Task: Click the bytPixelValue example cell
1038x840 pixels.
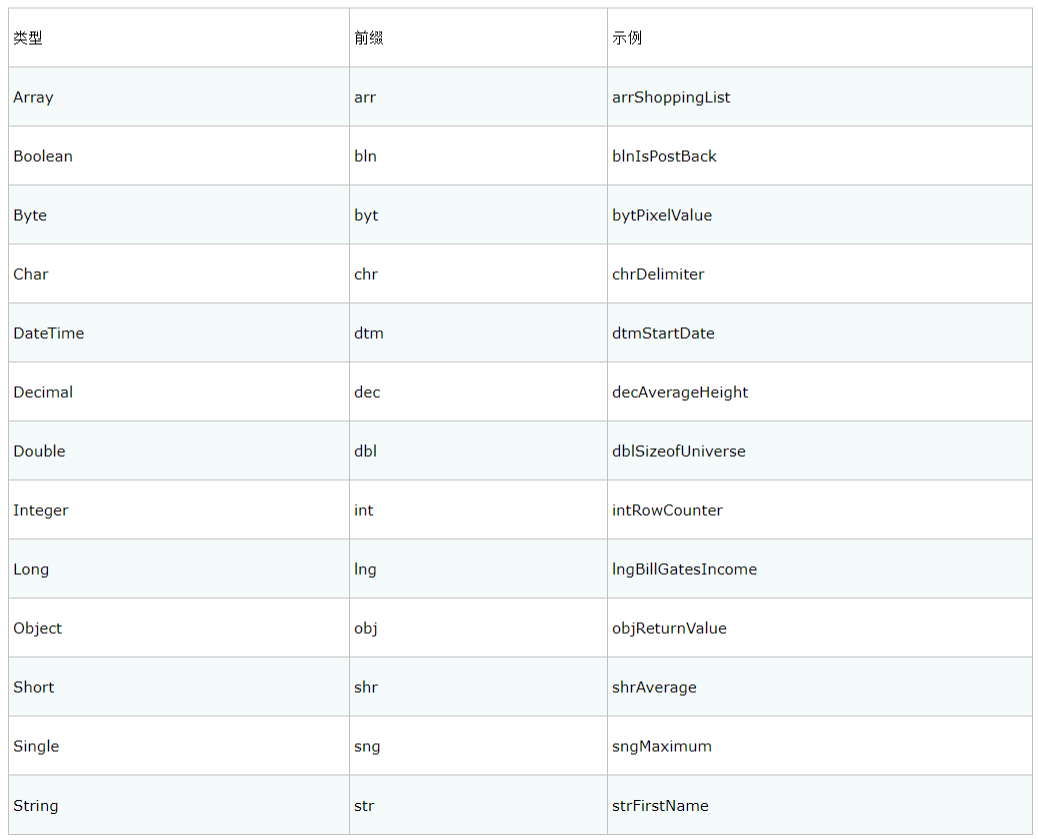Action: 662,215
